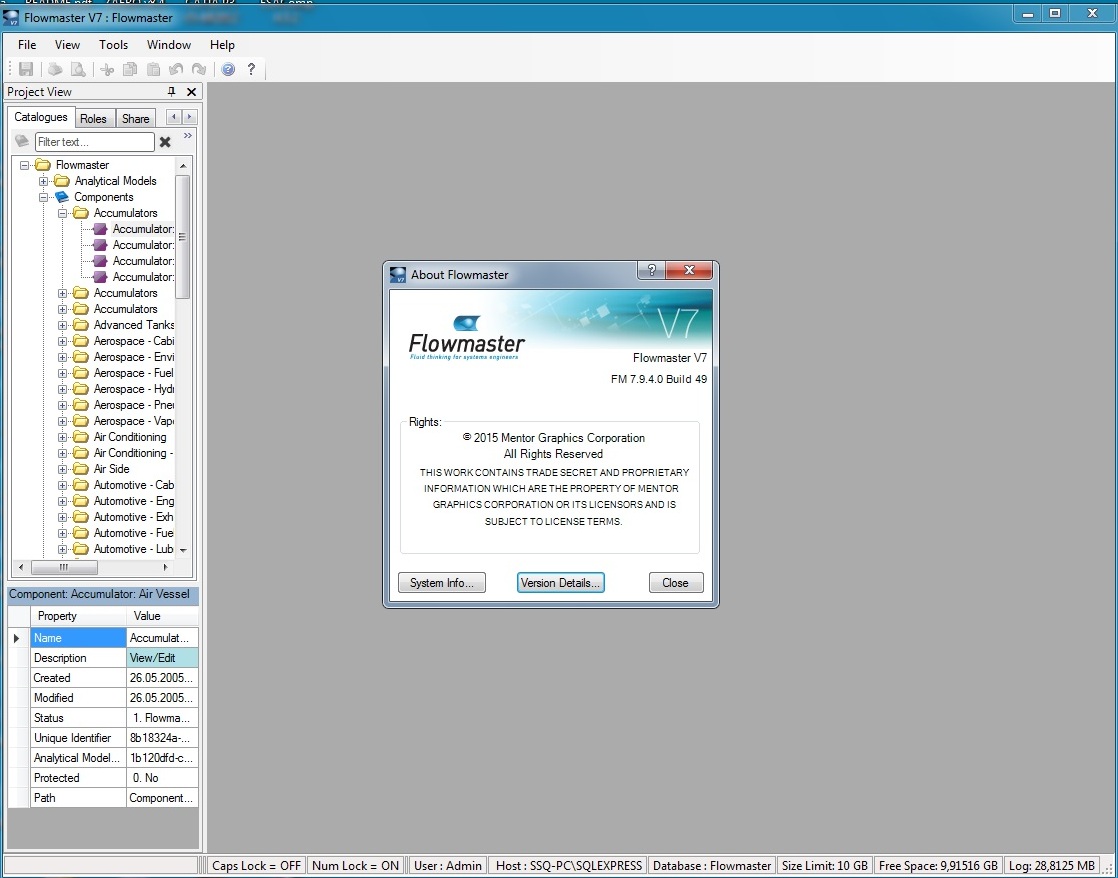Click the Analytical Models folder icon
Image resolution: width=1118 pixels, height=878 pixels.
click(x=62, y=181)
